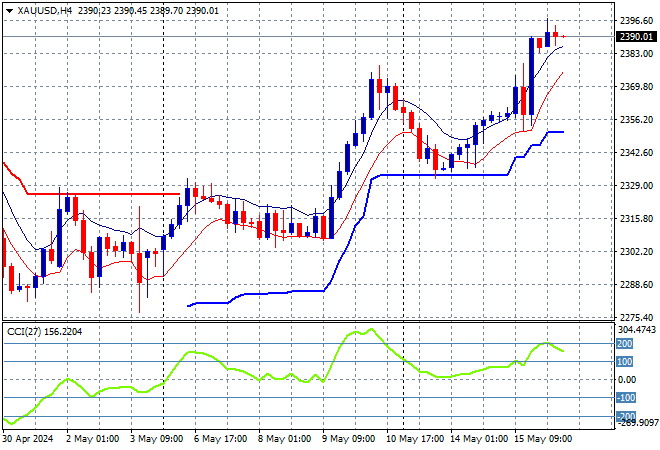Select the CCI 0.00 level label
The height and width of the screenshot is (450, 660).
[622, 380]
